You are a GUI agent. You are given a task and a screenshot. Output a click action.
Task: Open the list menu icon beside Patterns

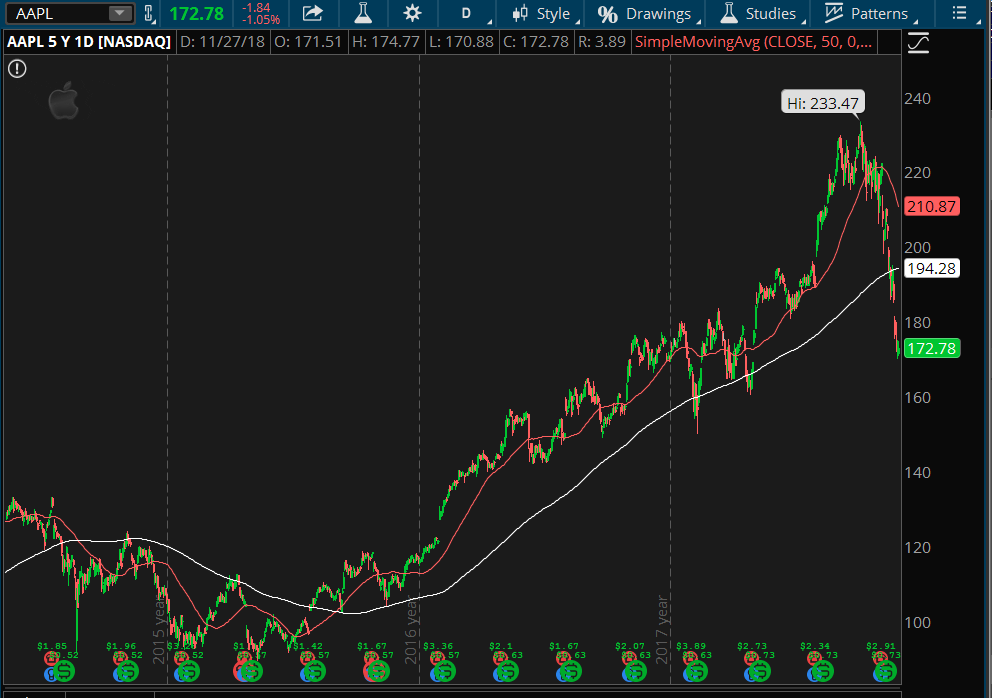pos(960,13)
